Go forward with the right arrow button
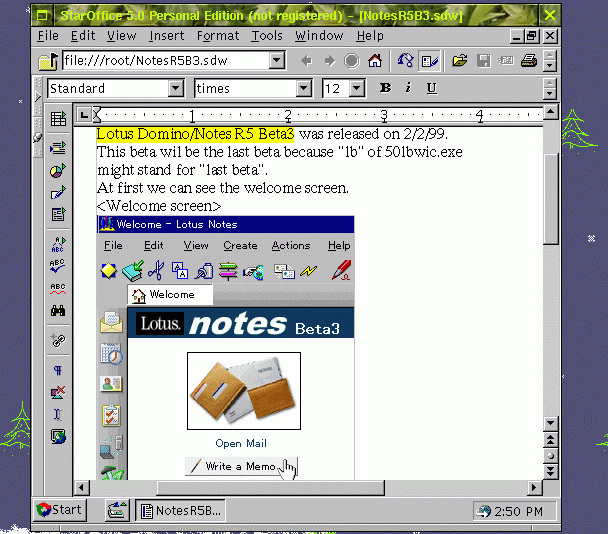Image resolution: width=608 pixels, height=534 pixels. pyautogui.click(x=329, y=61)
